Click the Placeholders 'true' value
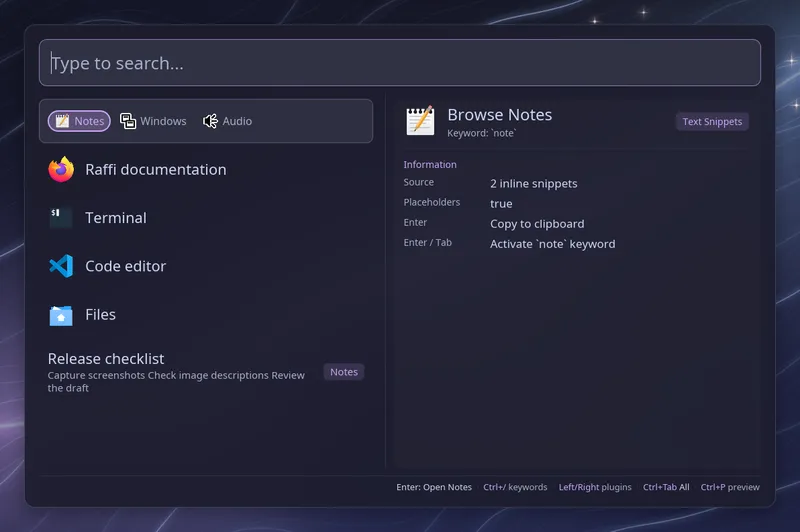800x532 pixels. pos(501,204)
